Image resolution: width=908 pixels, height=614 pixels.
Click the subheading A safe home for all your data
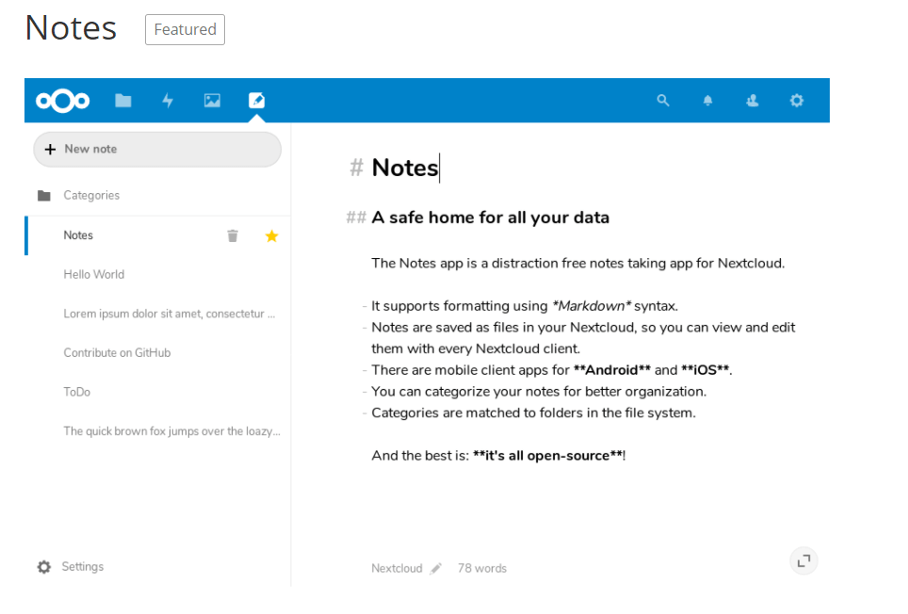(x=490, y=218)
